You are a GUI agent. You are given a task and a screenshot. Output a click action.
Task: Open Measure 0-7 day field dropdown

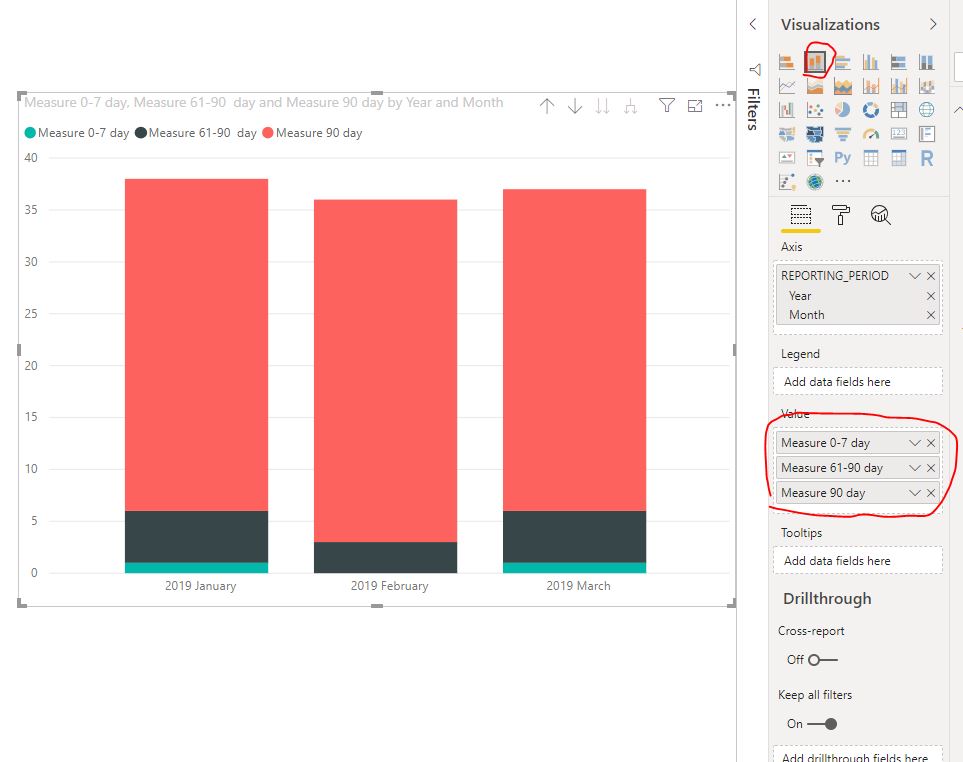coord(914,443)
